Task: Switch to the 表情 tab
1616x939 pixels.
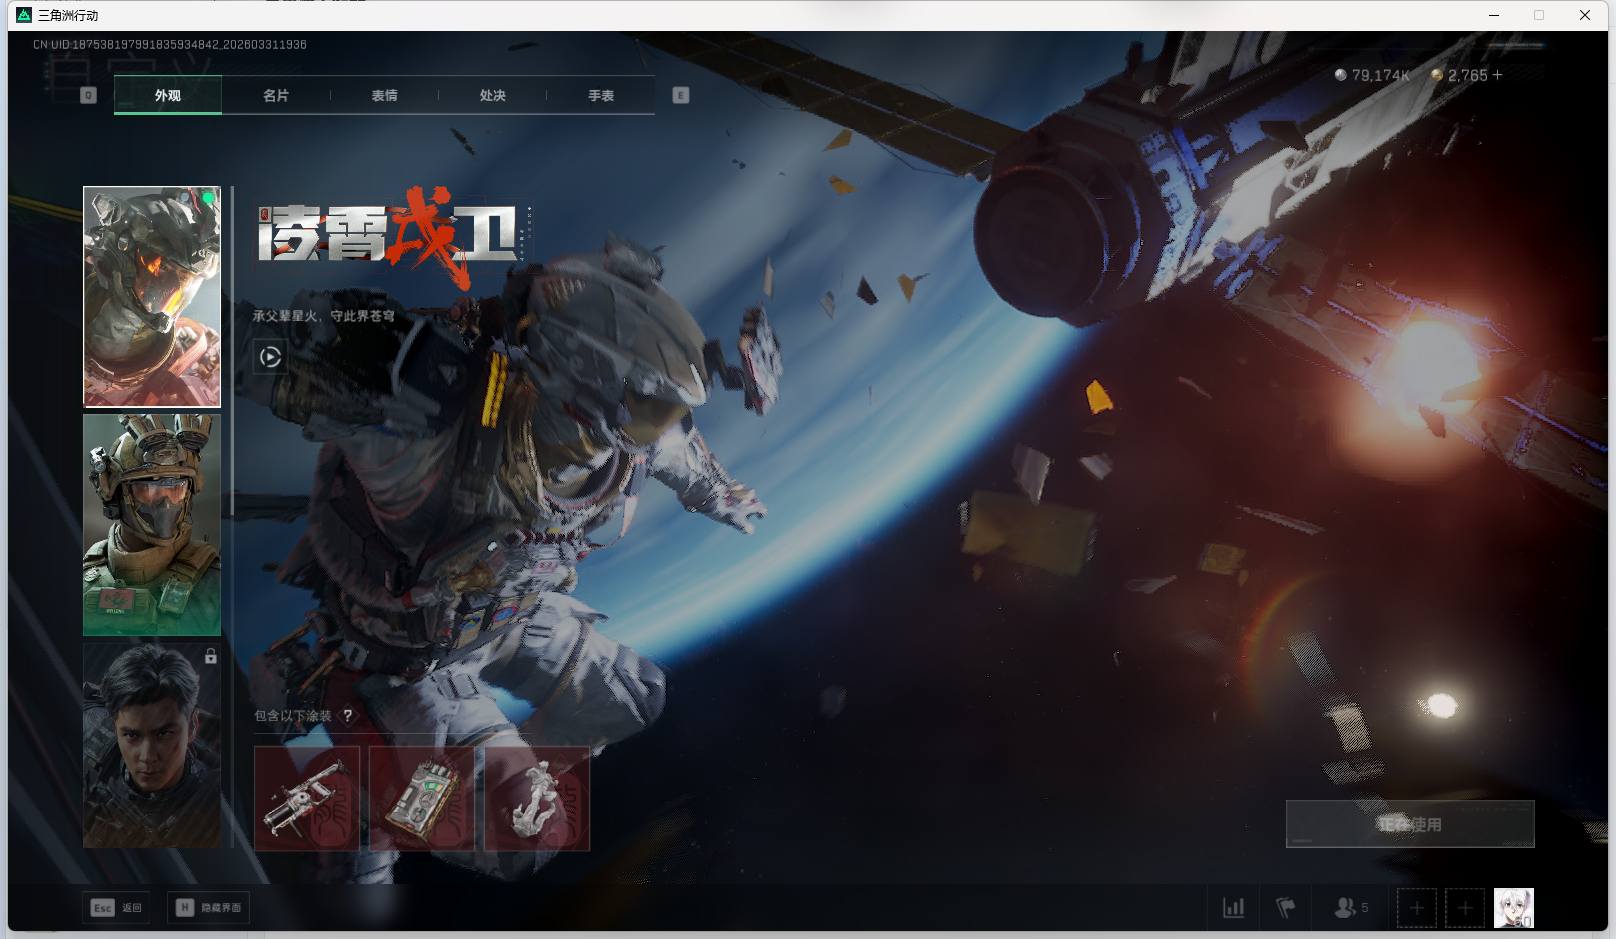Action: [x=384, y=96]
